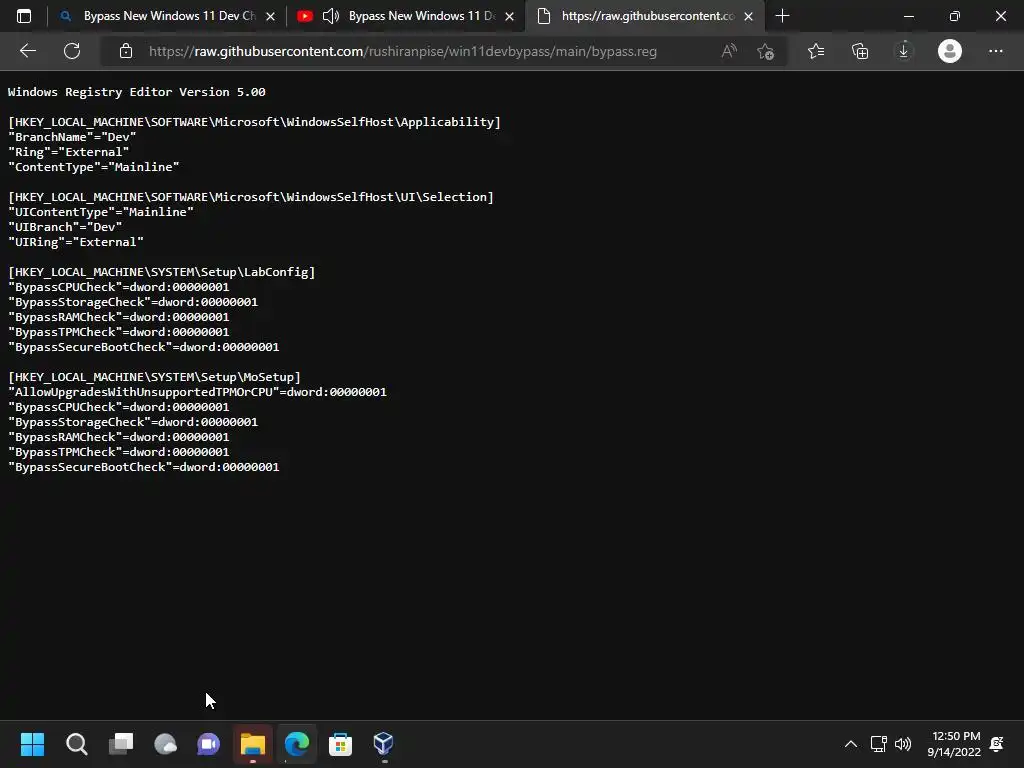
Task: Open VirtualBox from the taskbar
Action: 383,744
